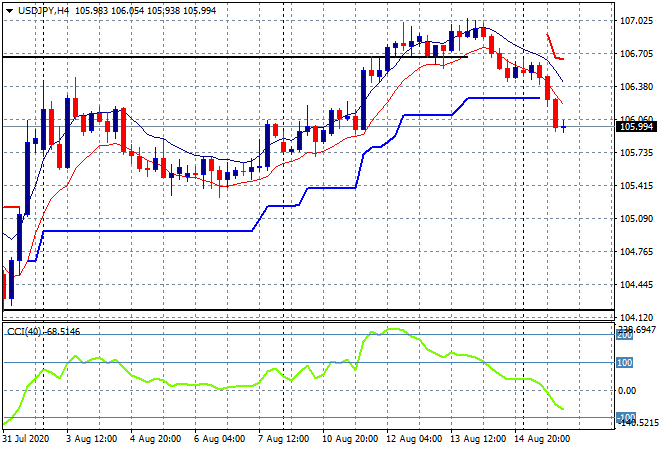Click the 3 Aug 12:00 time label
Image resolution: width=660 pixels, height=450 pixels.
click(x=91, y=439)
